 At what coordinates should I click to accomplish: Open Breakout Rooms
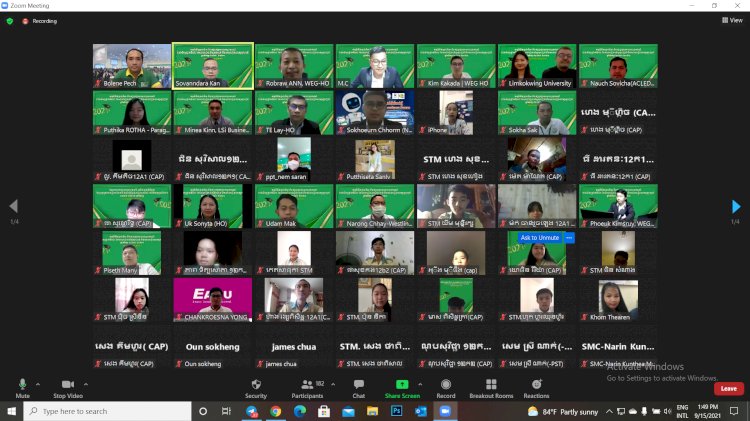click(x=491, y=388)
